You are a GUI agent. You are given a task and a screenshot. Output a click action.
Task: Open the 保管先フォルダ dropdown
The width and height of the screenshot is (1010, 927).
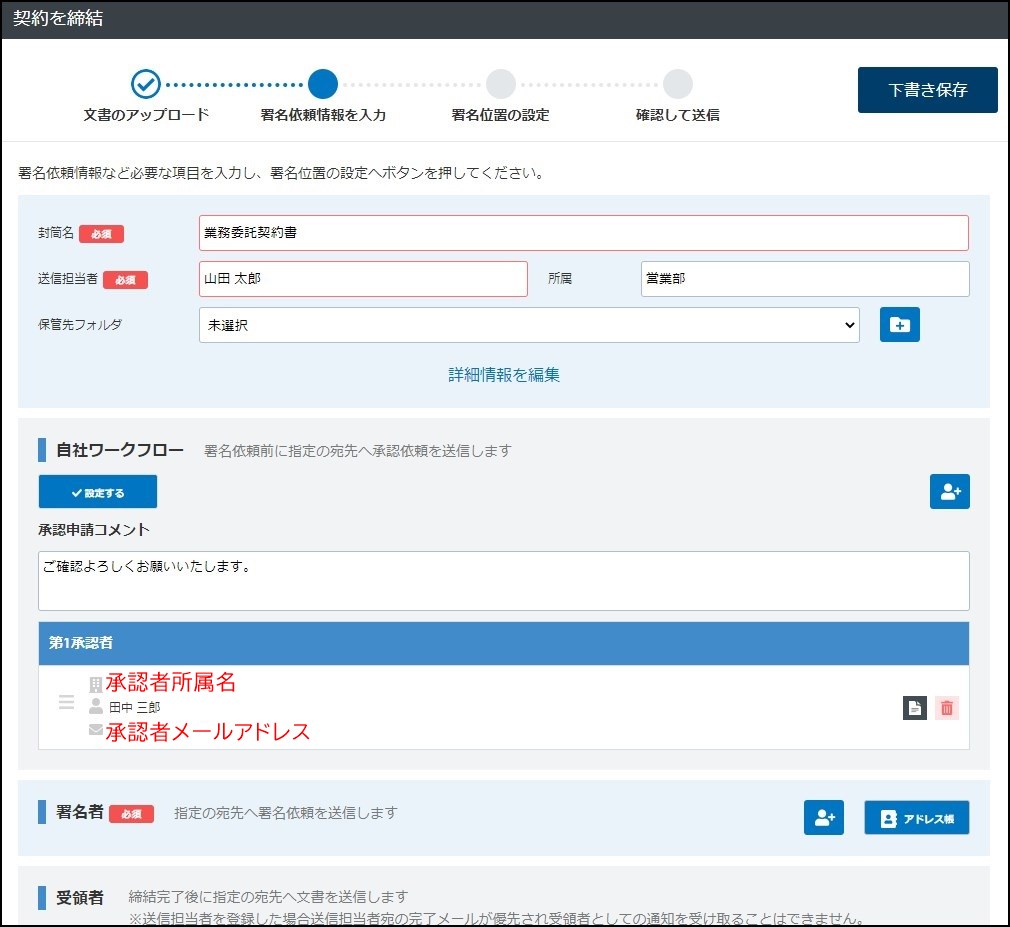click(x=529, y=325)
